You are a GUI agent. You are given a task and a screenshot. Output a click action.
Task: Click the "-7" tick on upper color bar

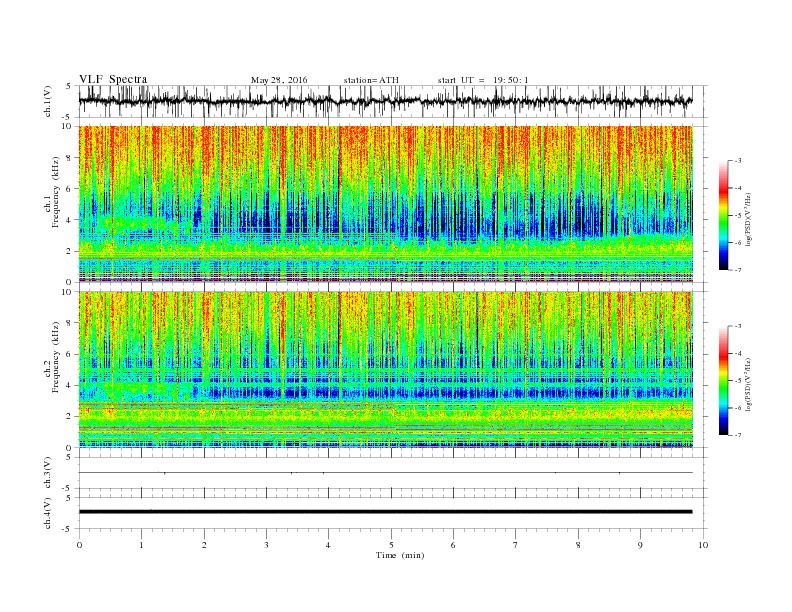pos(737,270)
